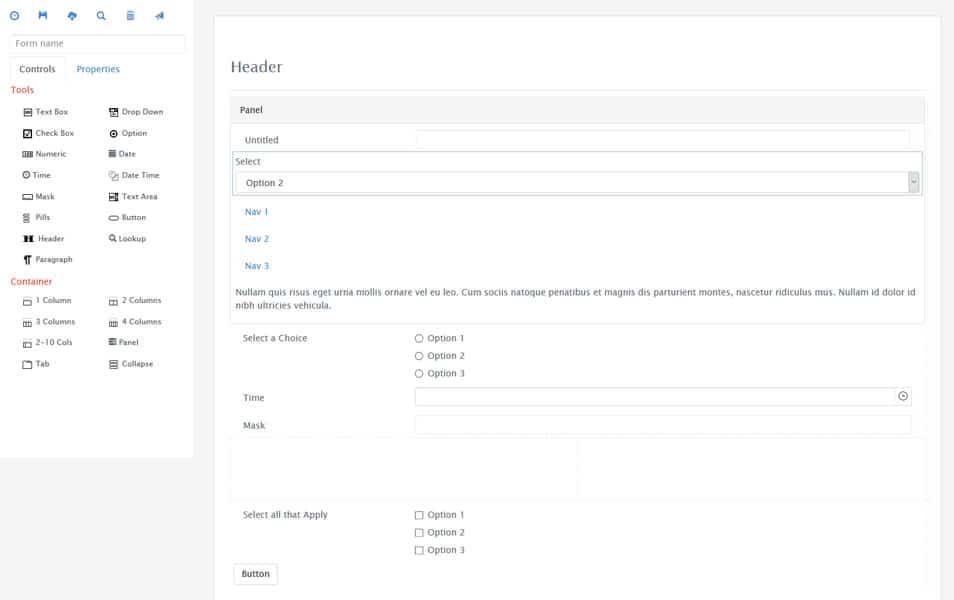Switch to the Properties tab

point(98,69)
